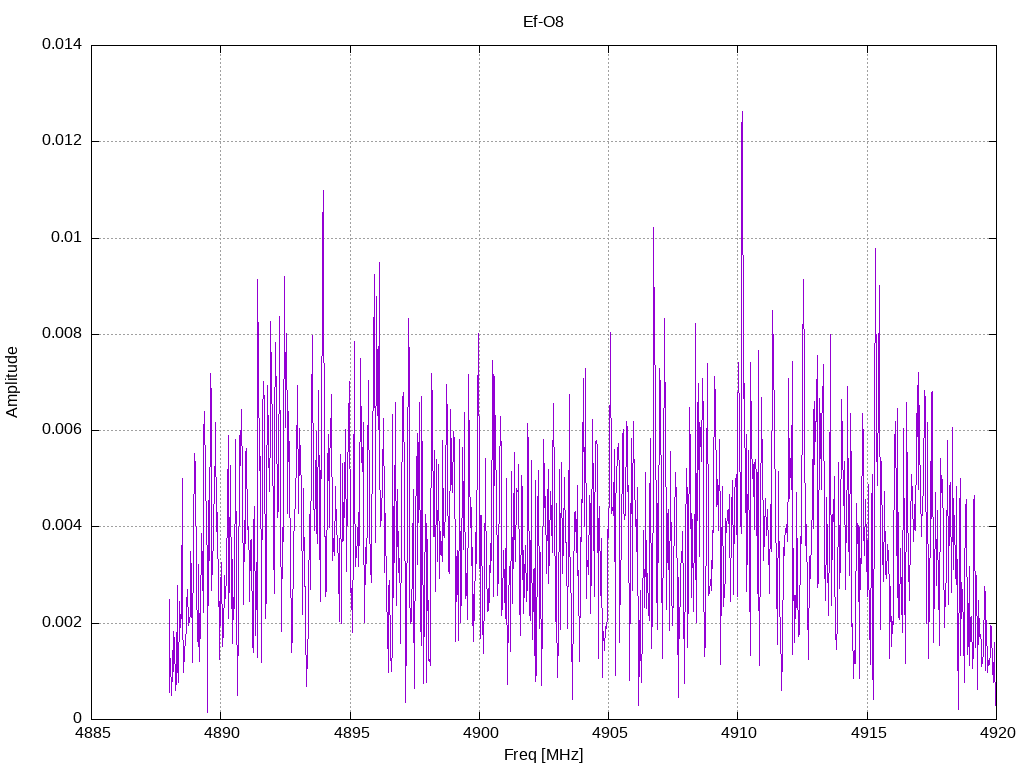Click the Freq [MHz] x-axis label
The height and width of the screenshot is (768, 1024).
(x=543, y=755)
